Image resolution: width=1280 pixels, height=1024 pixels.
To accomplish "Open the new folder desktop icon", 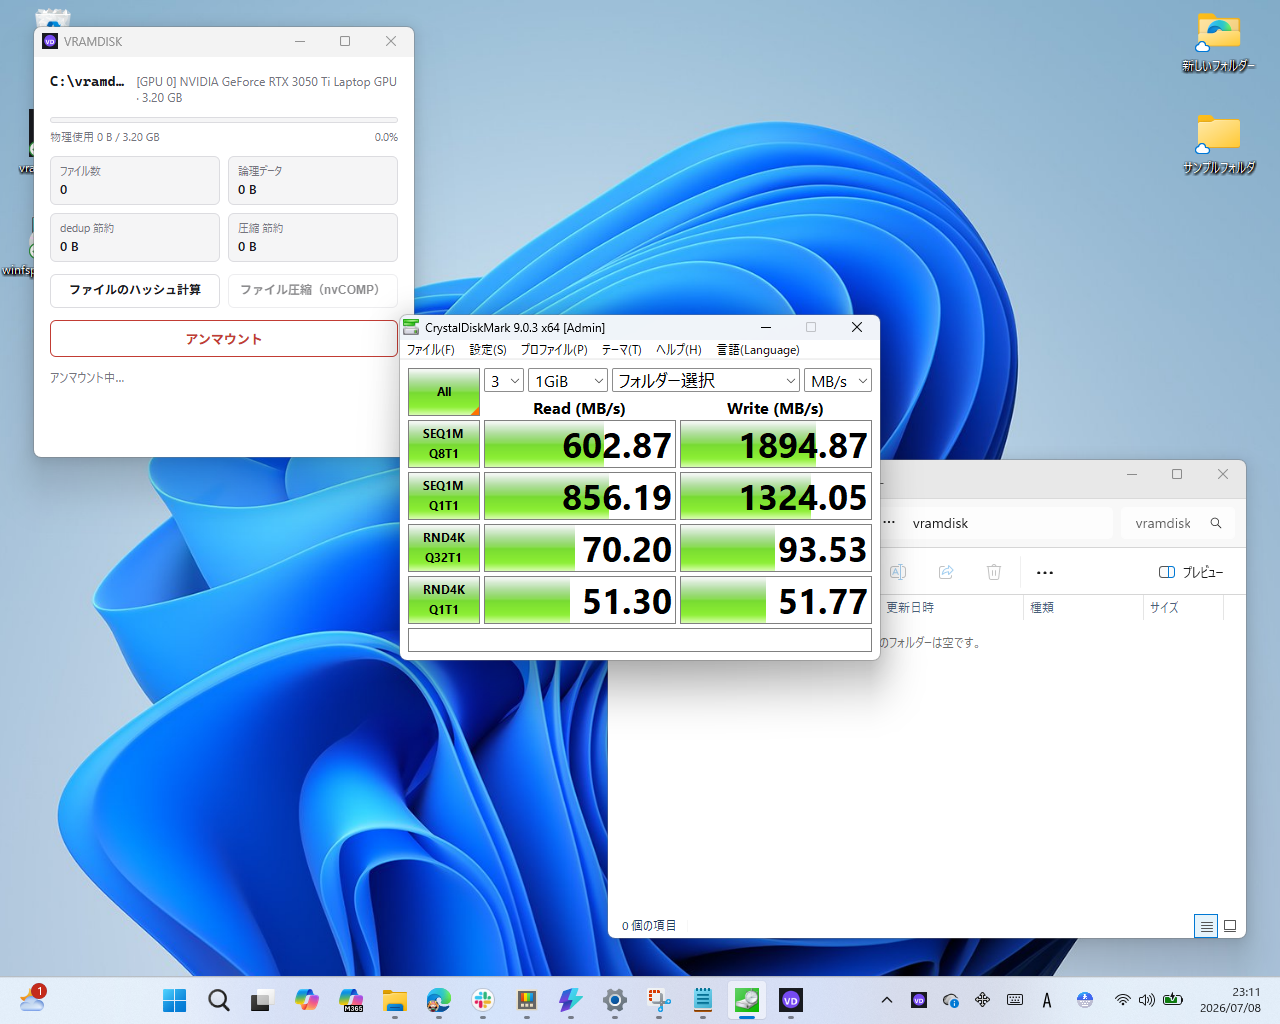I will (x=1218, y=43).
